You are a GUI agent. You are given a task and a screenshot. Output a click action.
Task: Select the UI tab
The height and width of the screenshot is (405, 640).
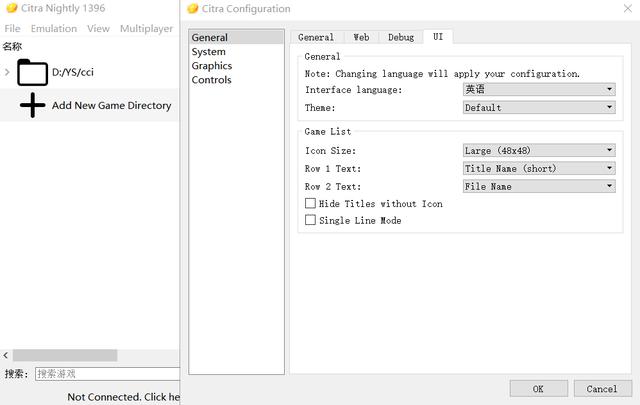click(x=438, y=36)
